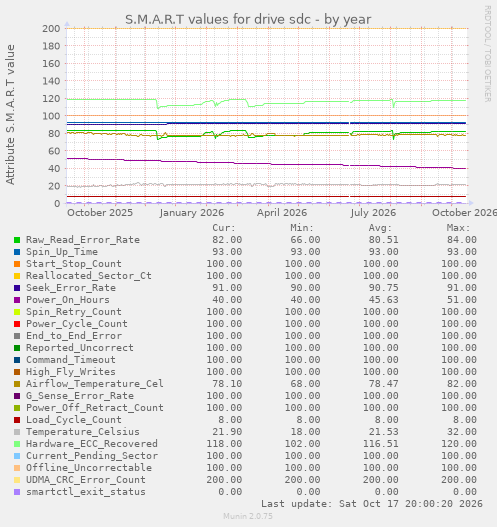
Task: Select the End_to_End_Error legend label
Action: click(x=74, y=336)
